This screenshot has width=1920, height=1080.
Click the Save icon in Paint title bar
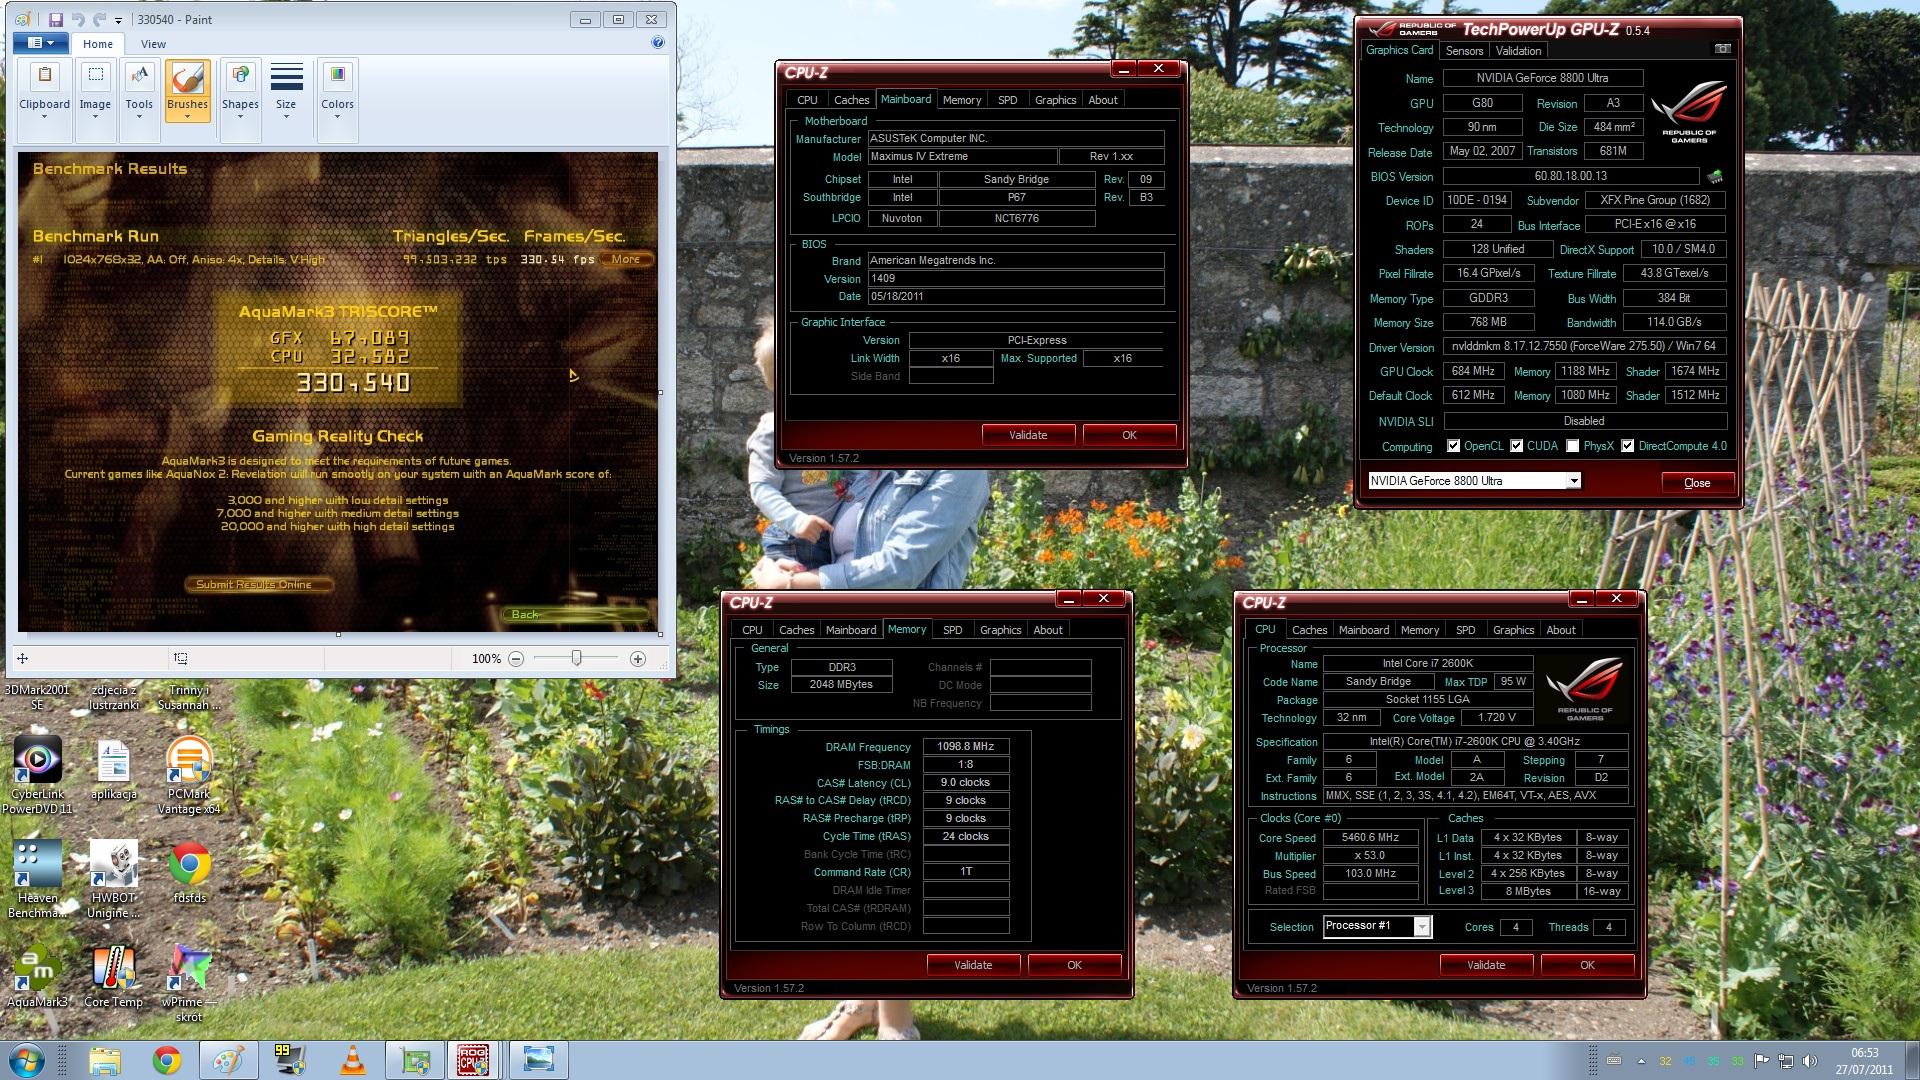(56, 19)
